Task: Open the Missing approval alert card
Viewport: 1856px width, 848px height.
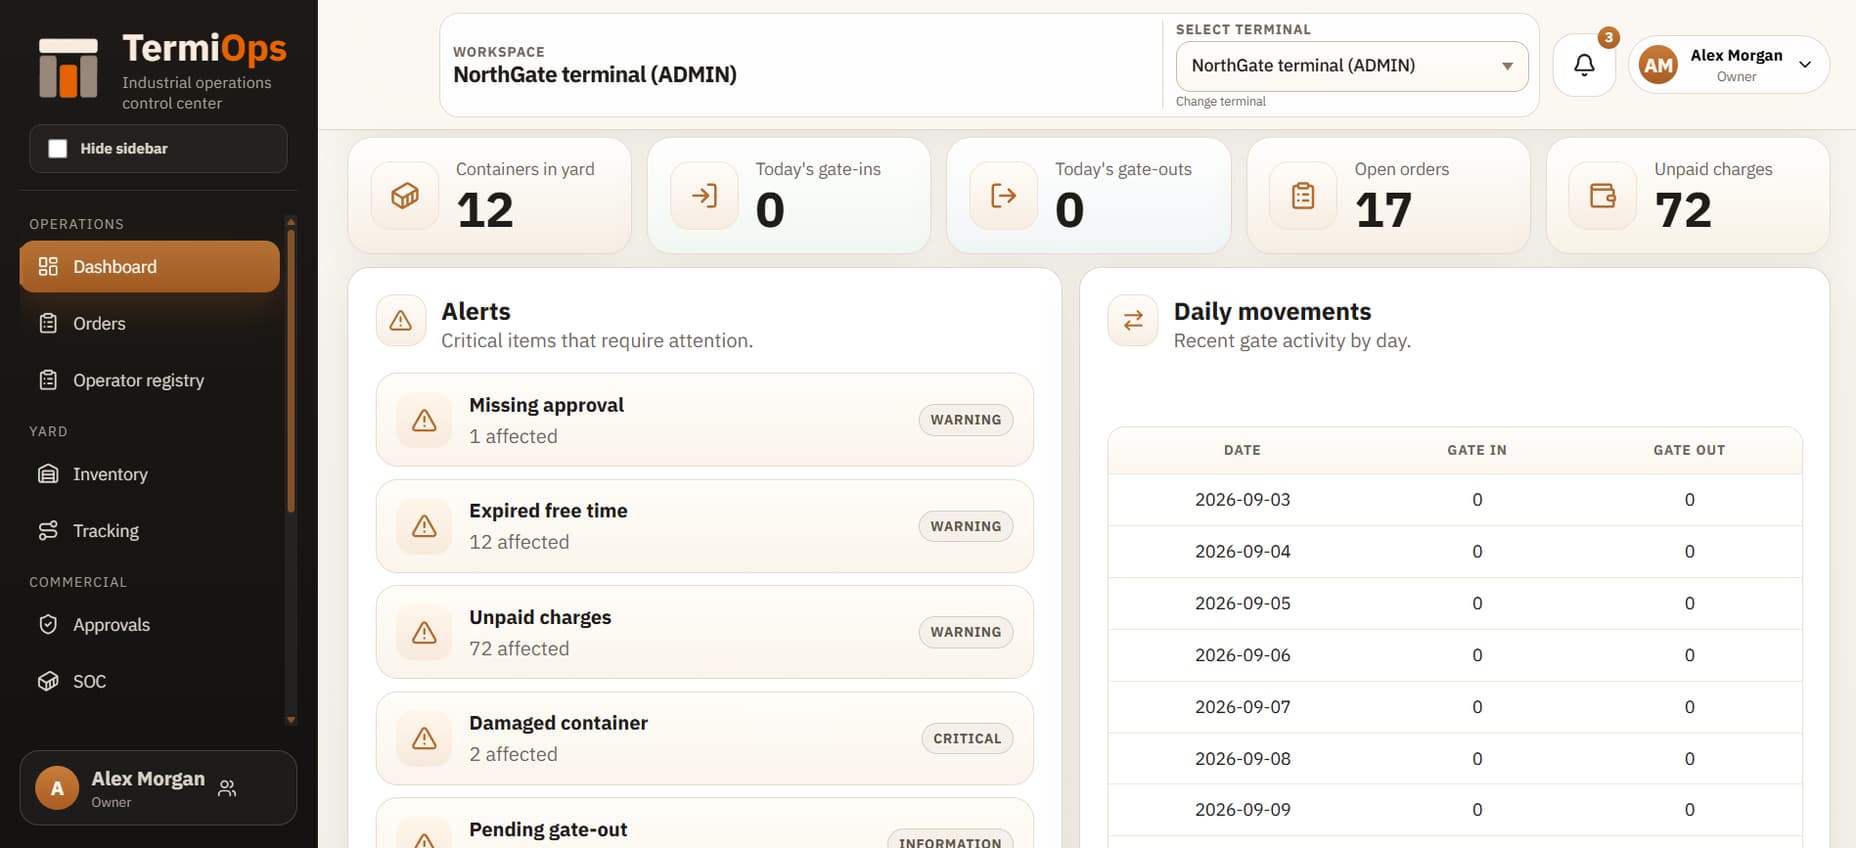Action: pos(705,420)
